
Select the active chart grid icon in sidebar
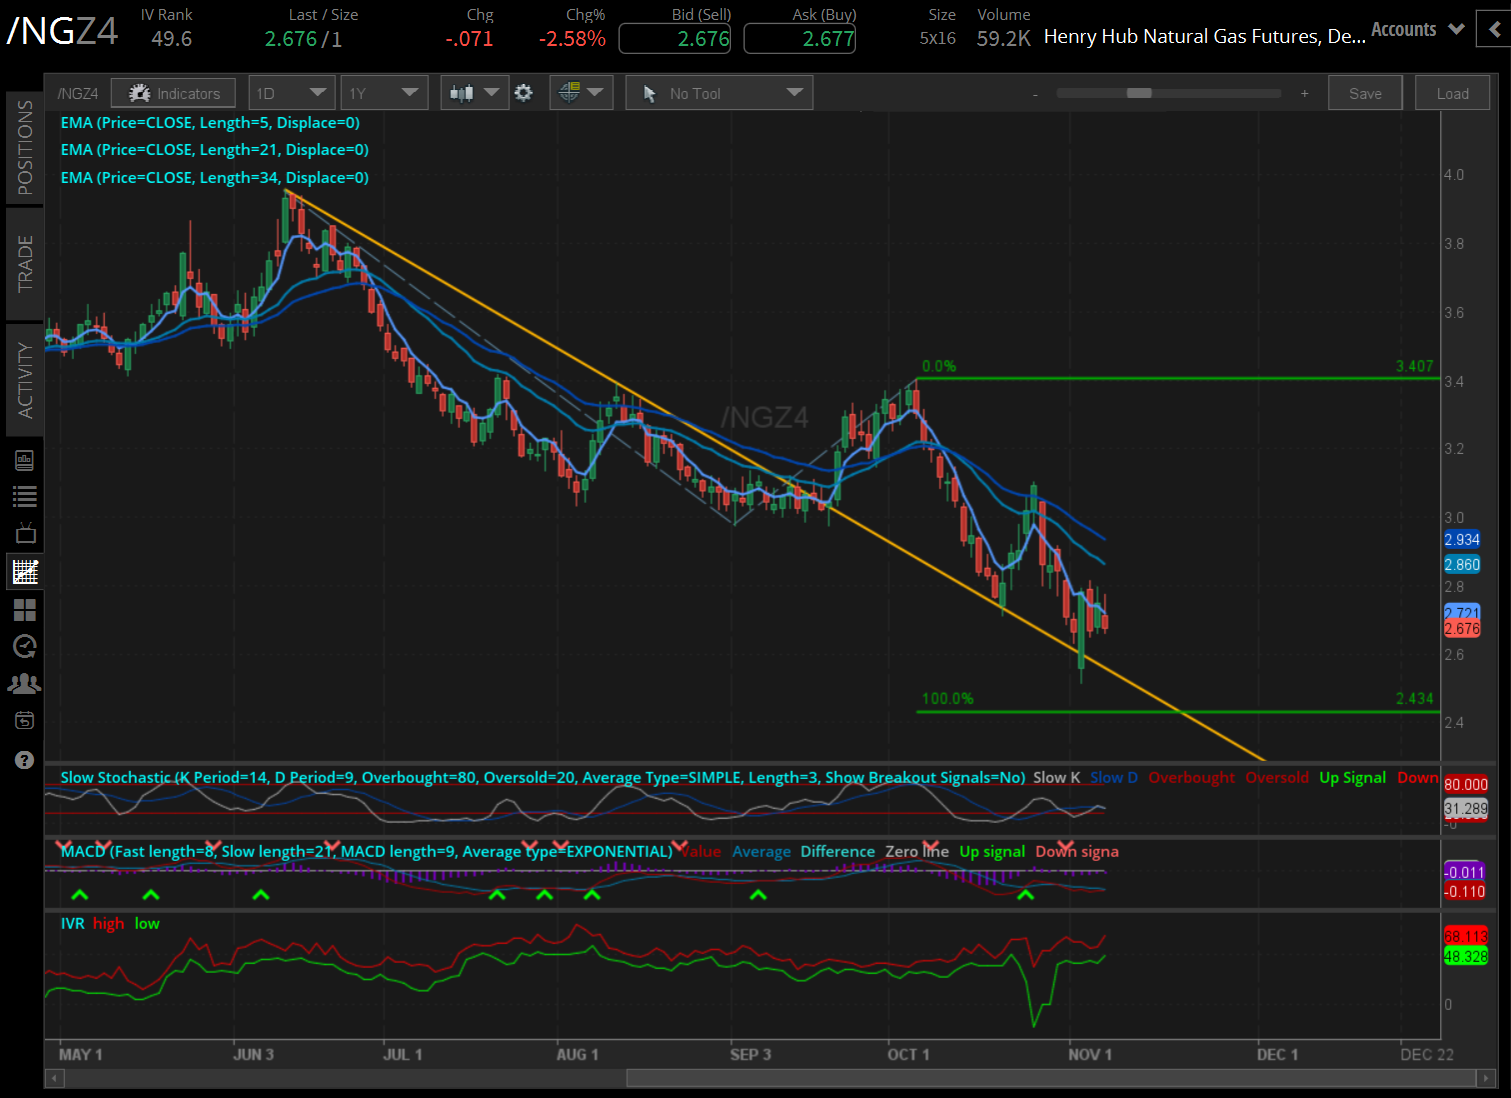[x=25, y=572]
